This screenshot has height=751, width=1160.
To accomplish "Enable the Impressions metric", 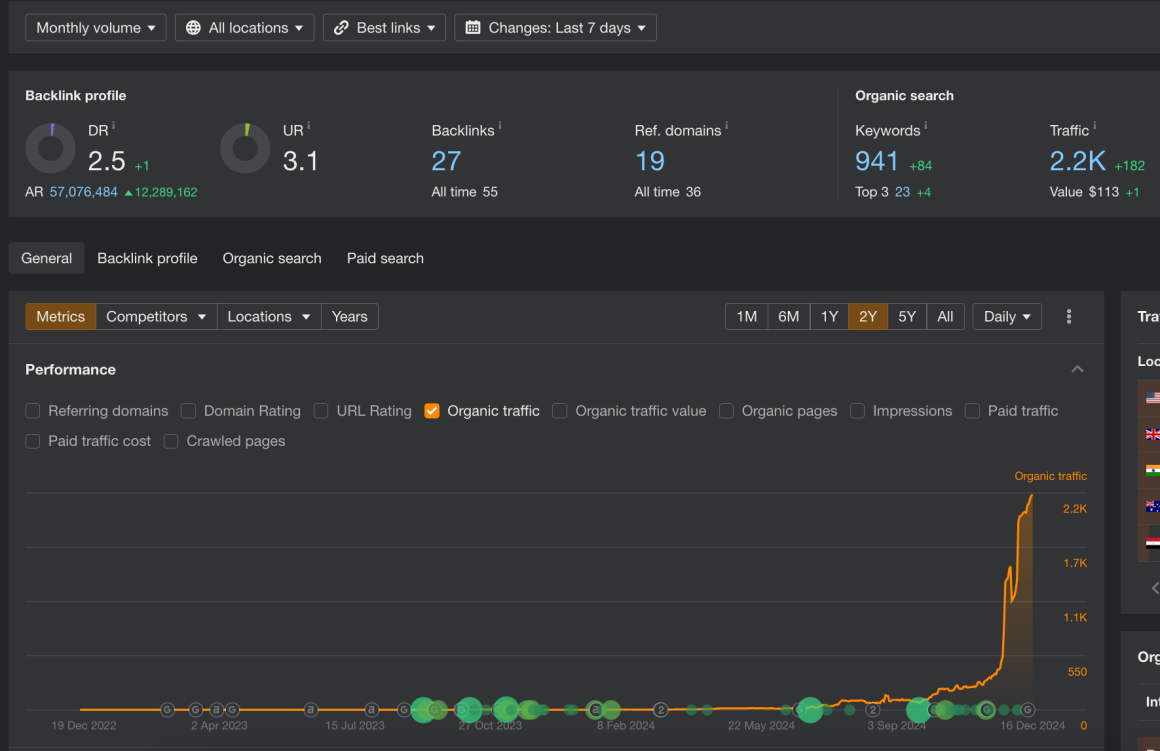I will point(857,410).
